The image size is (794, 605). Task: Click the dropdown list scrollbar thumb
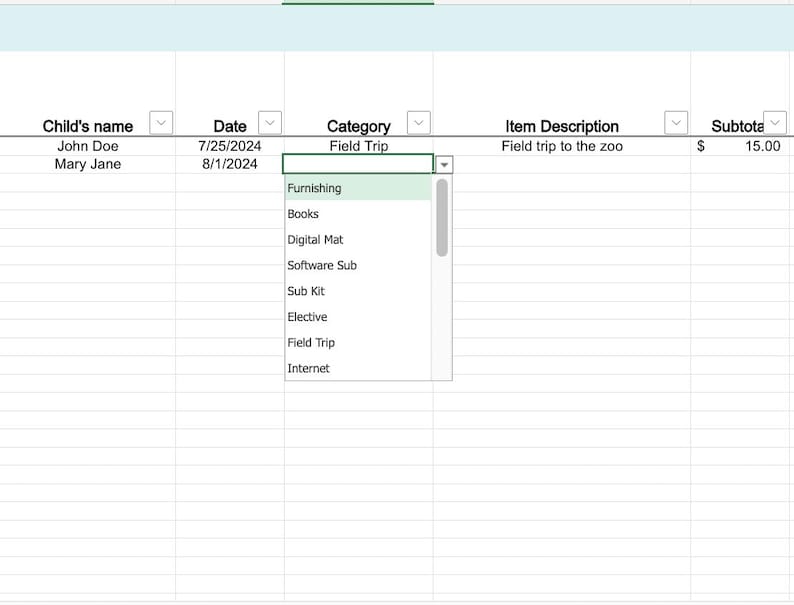(442, 218)
